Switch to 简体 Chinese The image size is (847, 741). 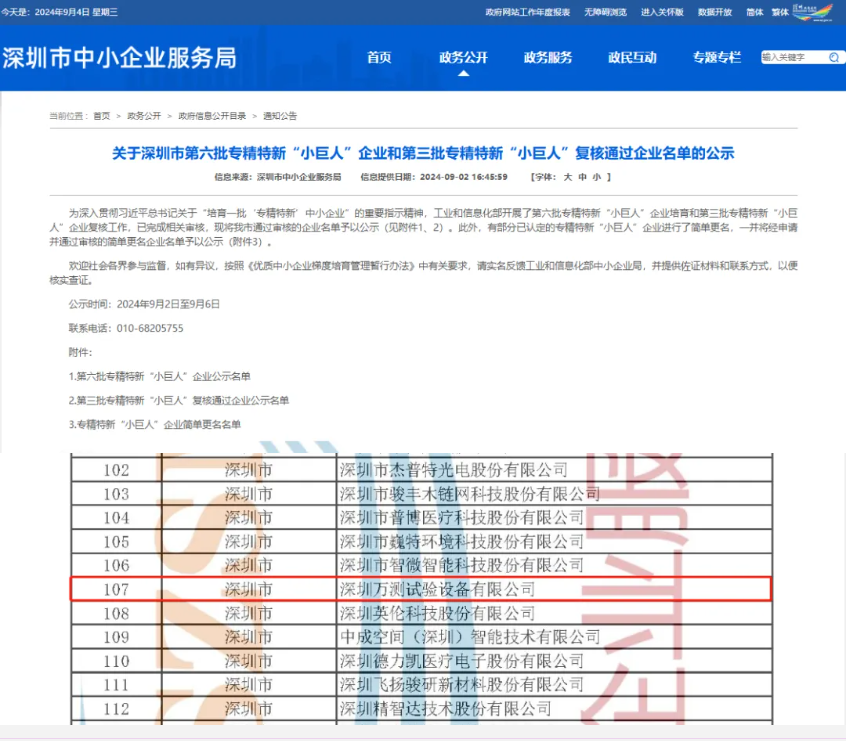point(755,12)
